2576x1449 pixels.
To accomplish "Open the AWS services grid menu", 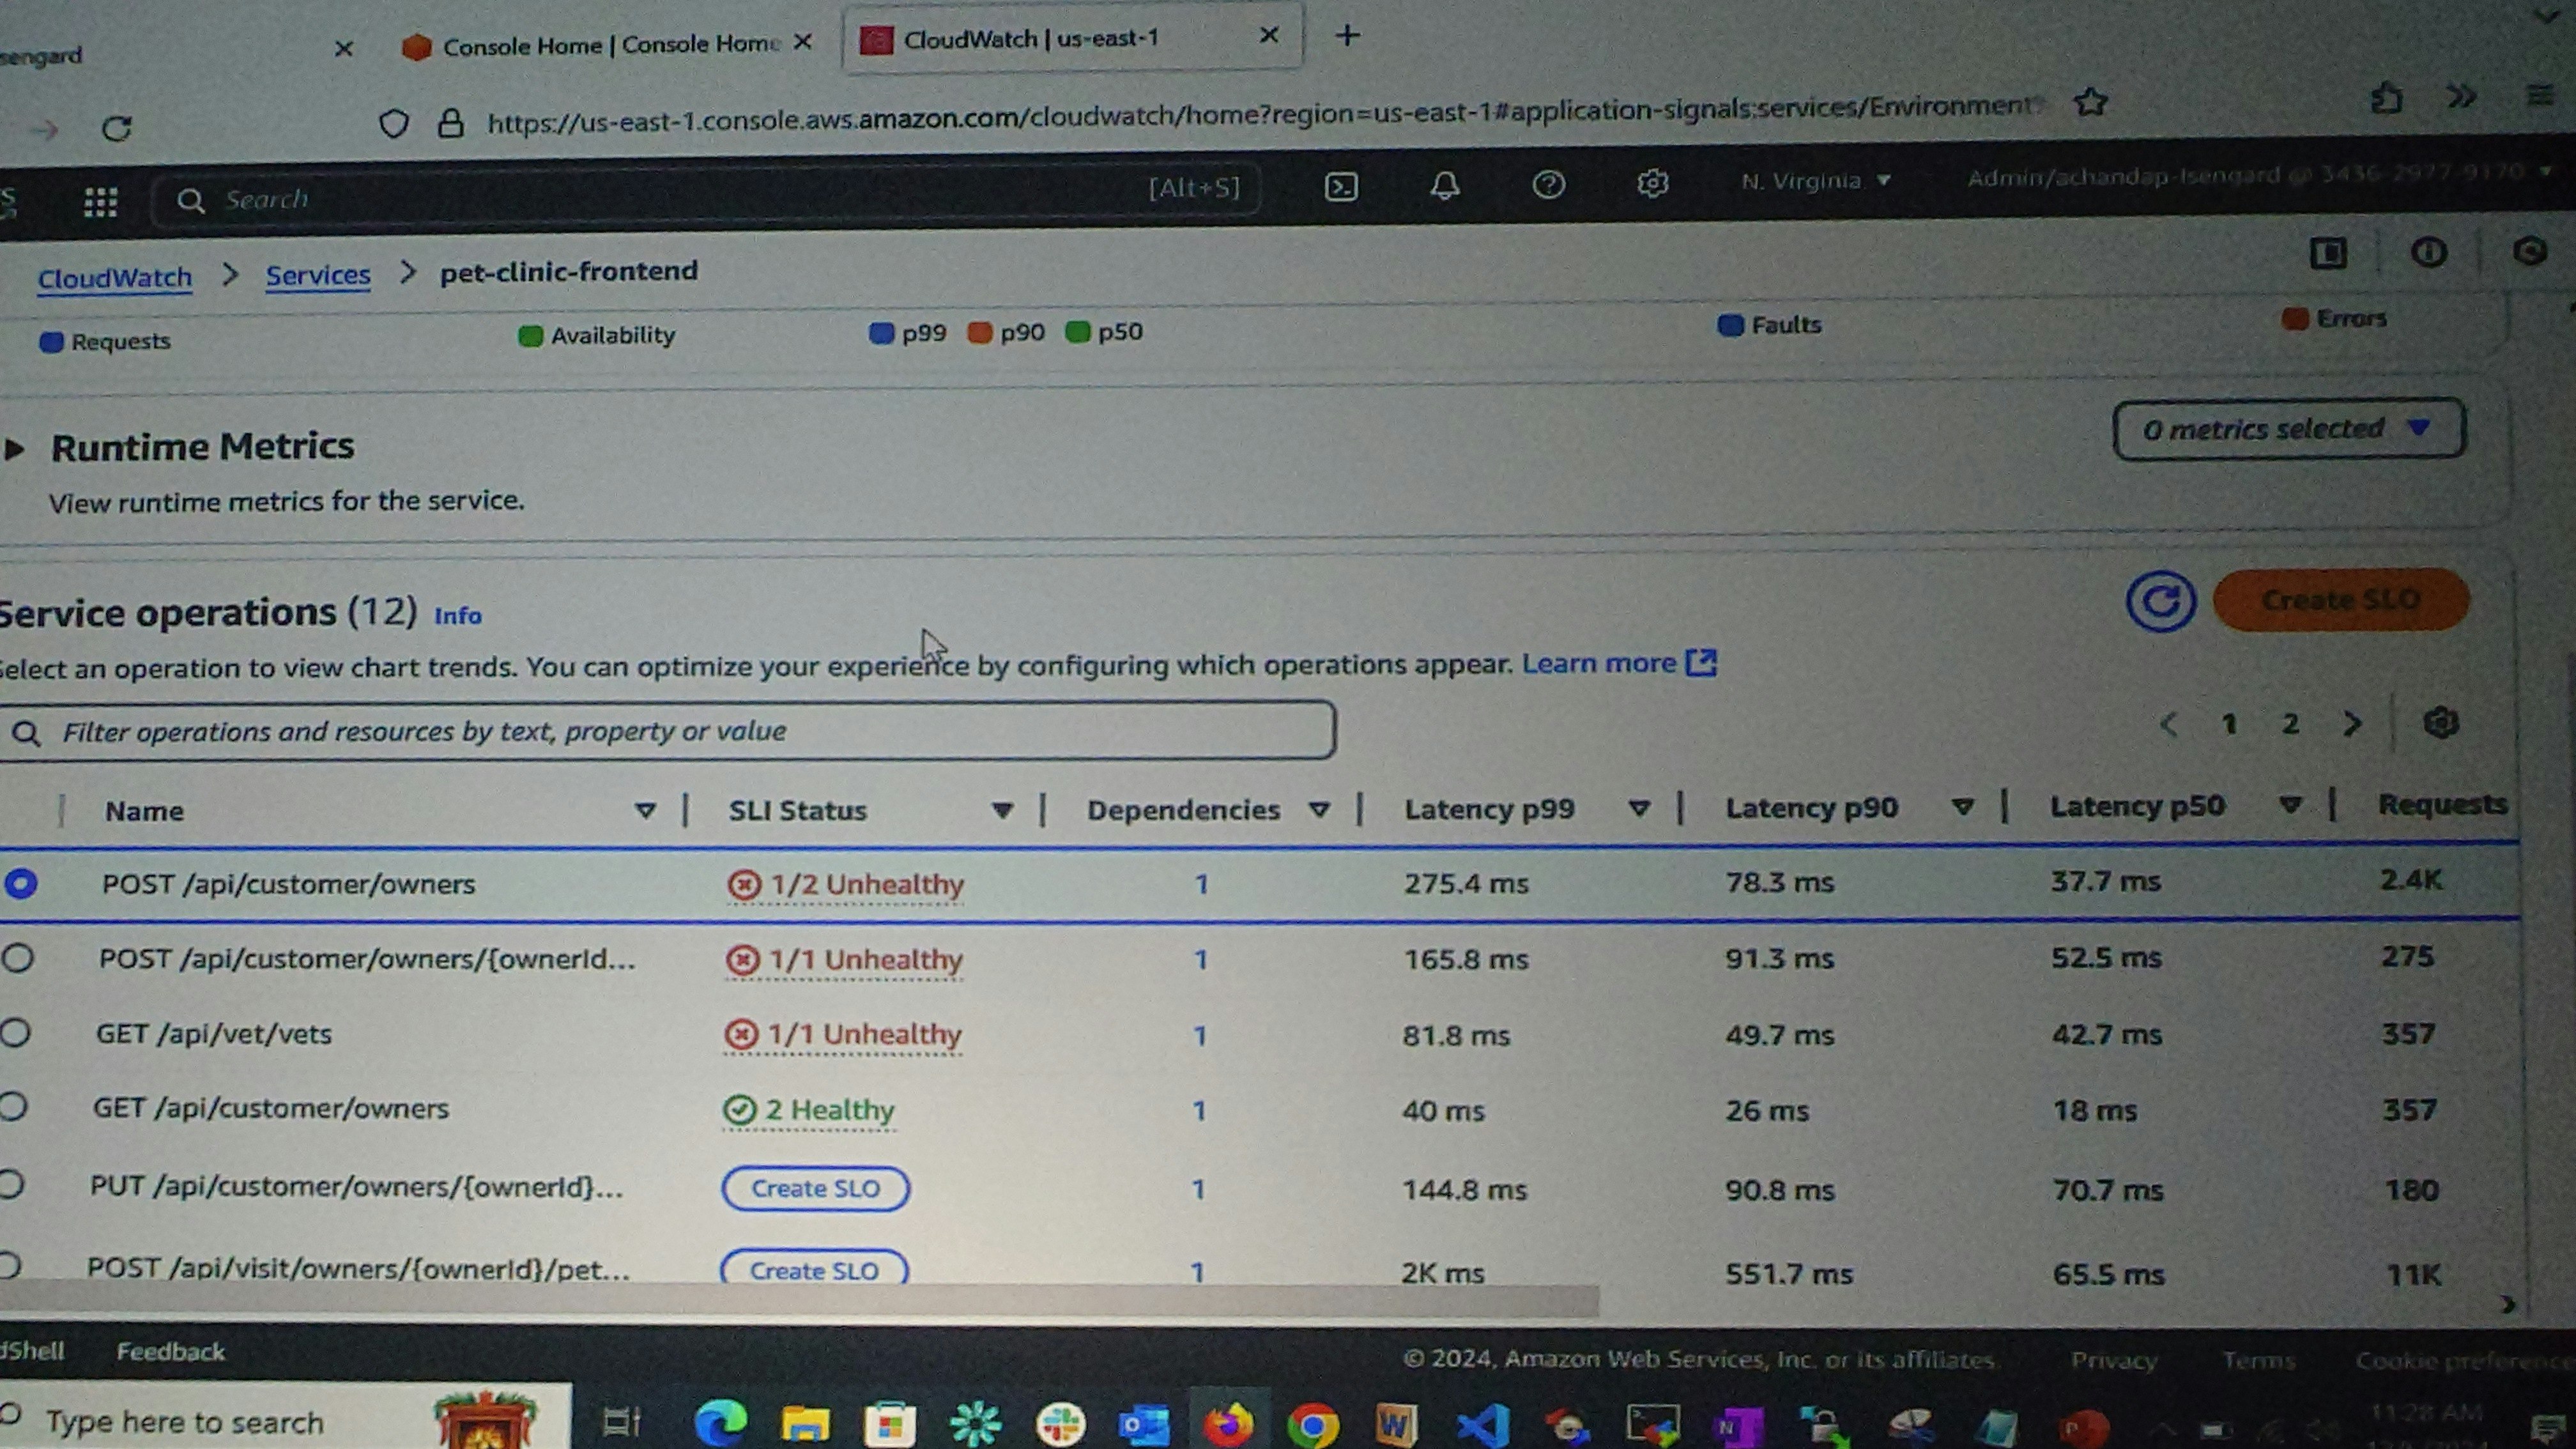I will click(x=100, y=202).
